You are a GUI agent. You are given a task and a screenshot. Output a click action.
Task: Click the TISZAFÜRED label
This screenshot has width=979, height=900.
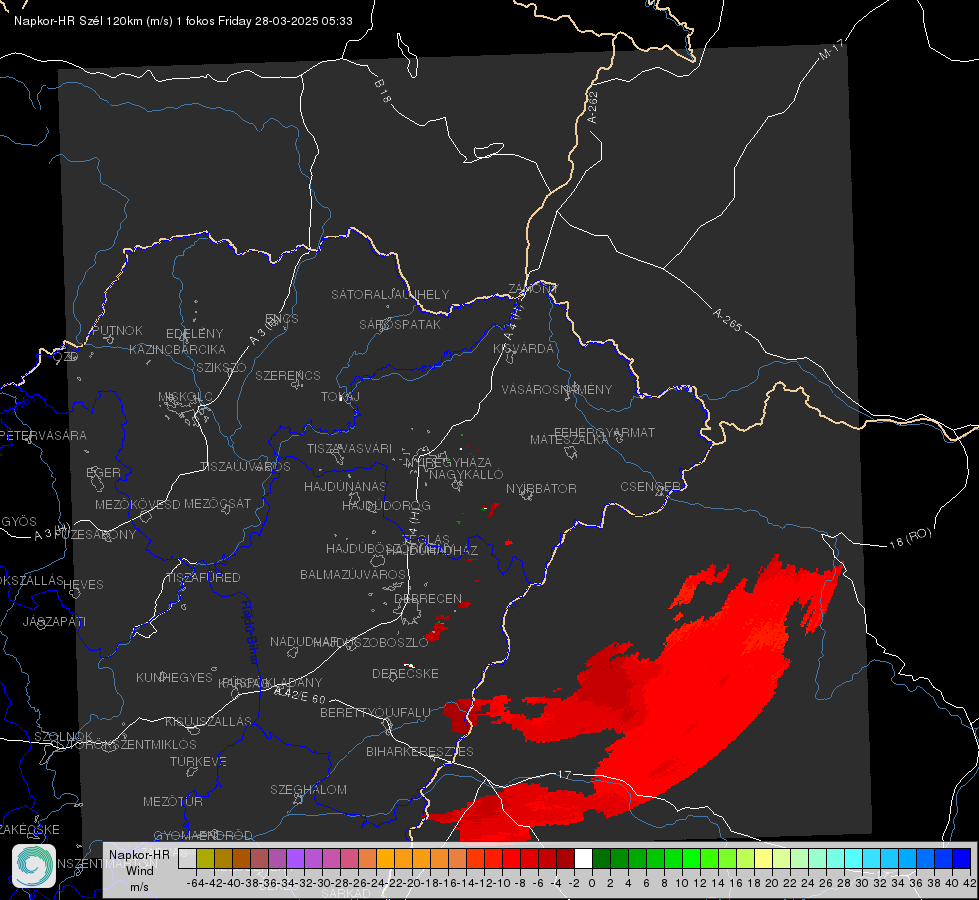coord(203,578)
